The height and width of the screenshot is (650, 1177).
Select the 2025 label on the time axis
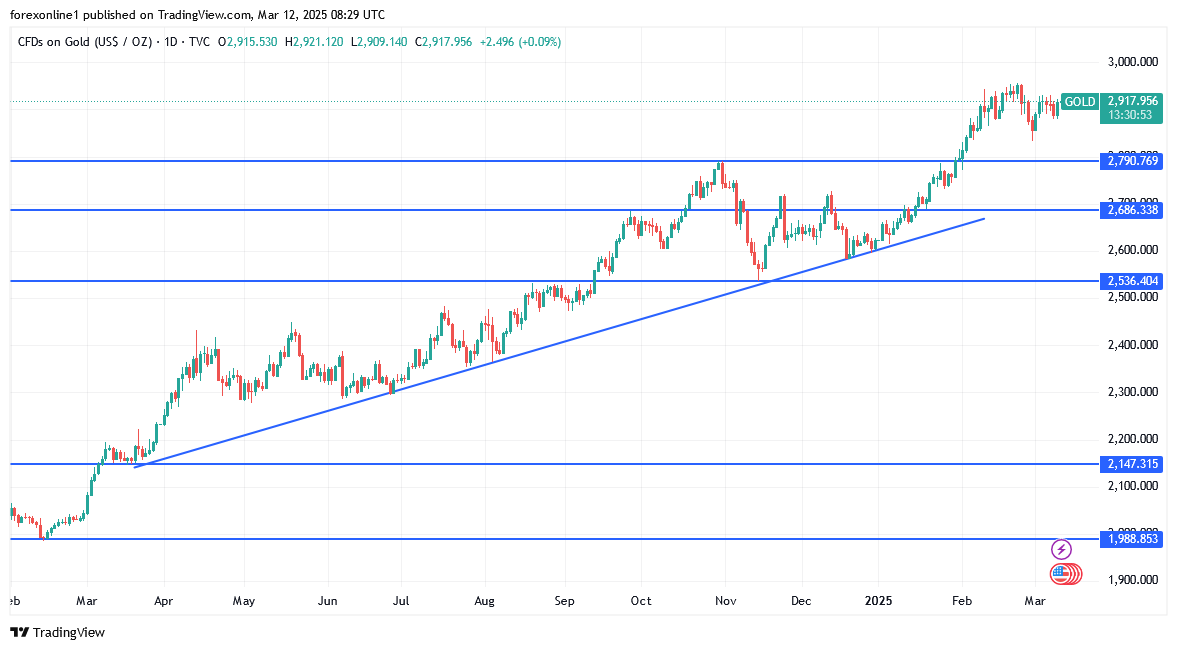tap(878, 601)
